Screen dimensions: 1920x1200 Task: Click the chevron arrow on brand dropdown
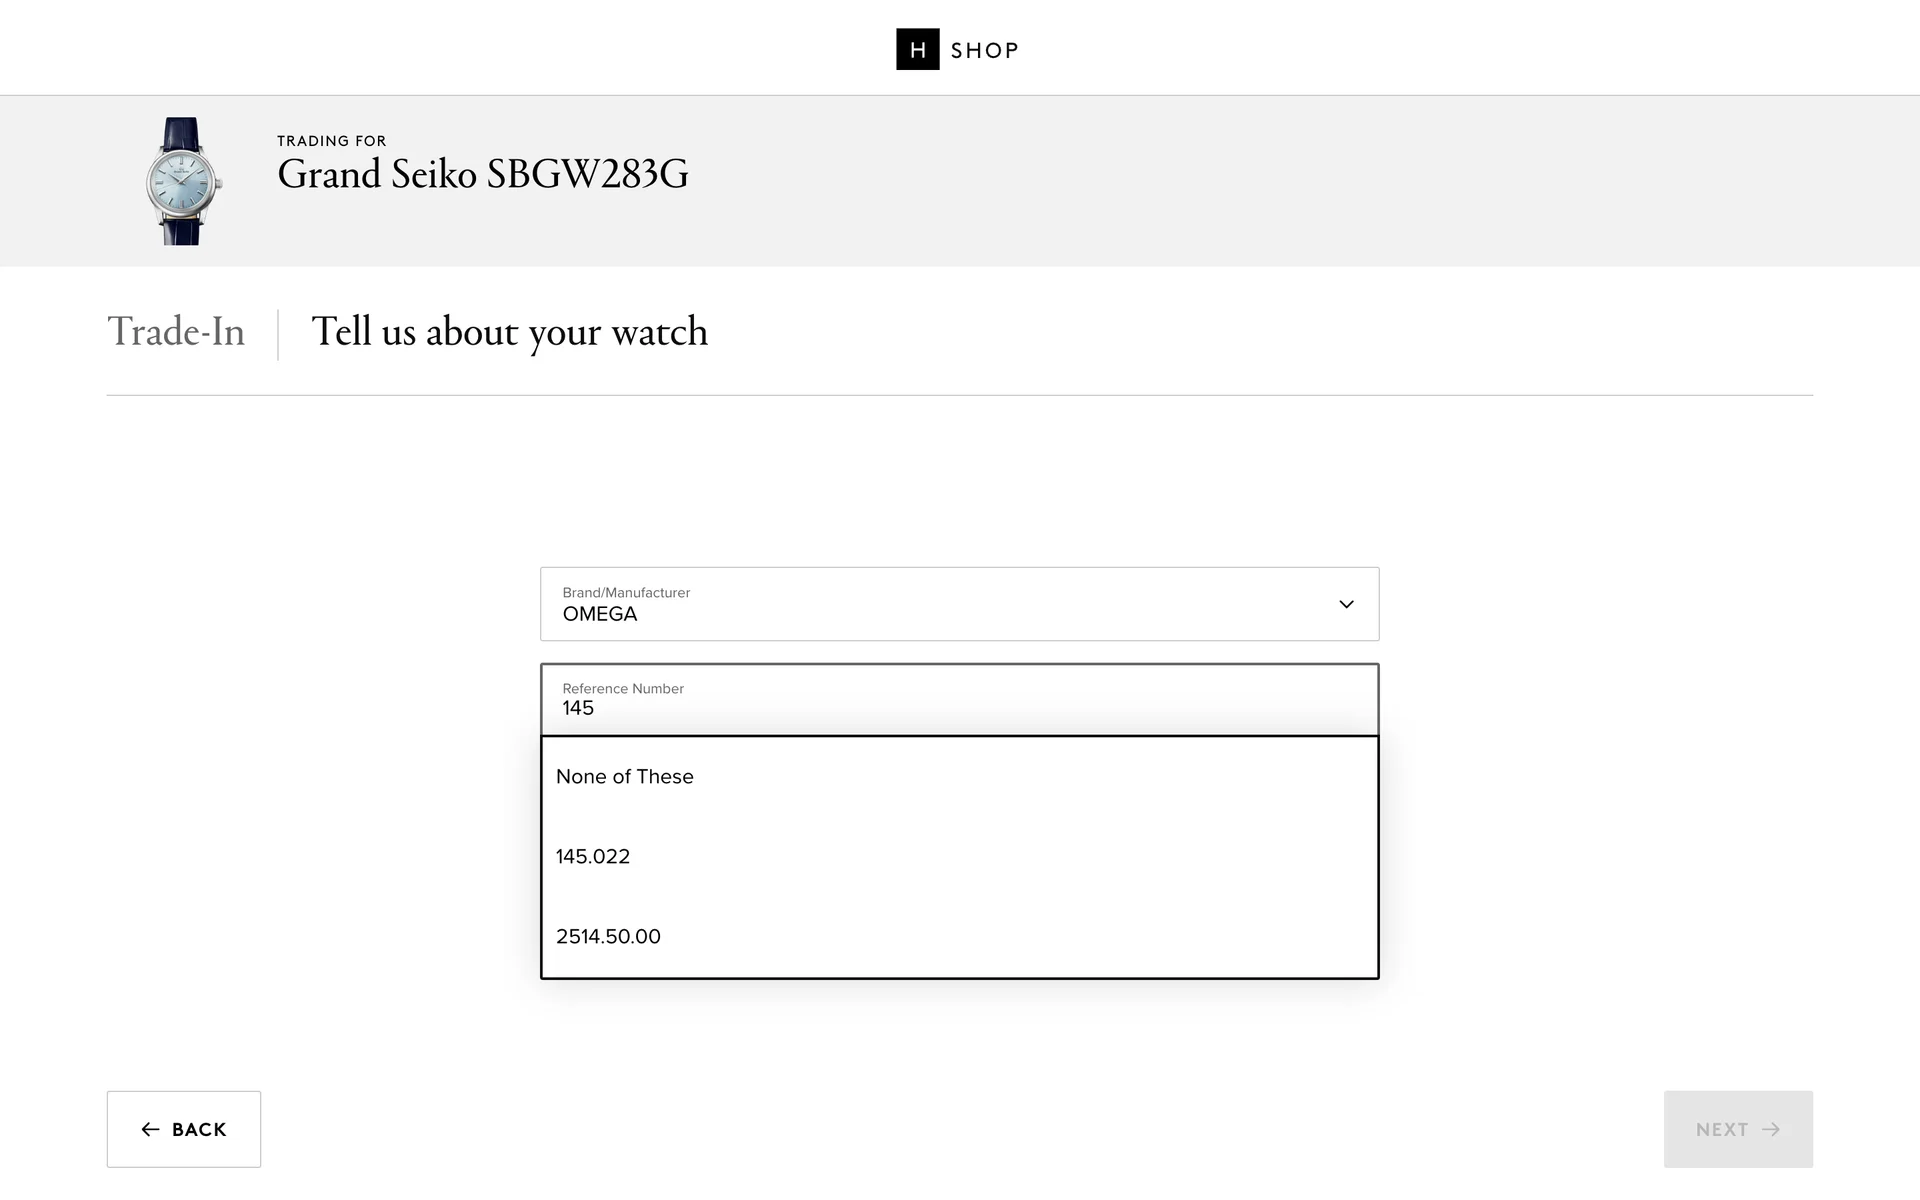1346,604
